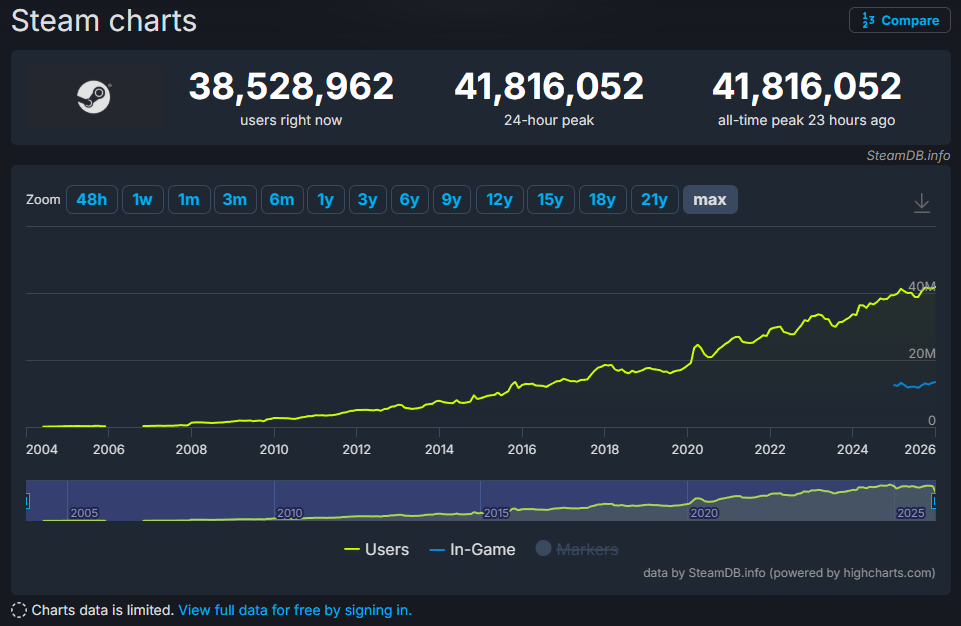Zoom chart to 1m range
This screenshot has height=626, width=961.
pyautogui.click(x=188, y=200)
